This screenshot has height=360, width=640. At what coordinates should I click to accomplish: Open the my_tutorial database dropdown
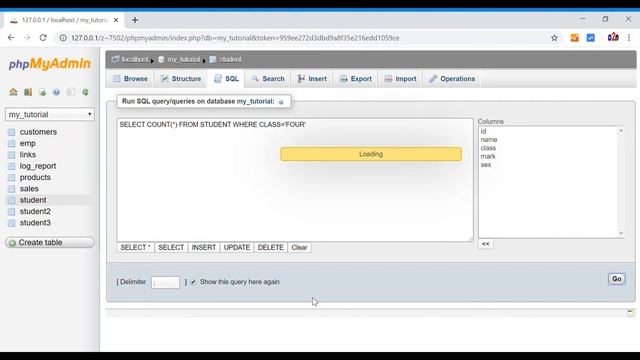point(50,114)
